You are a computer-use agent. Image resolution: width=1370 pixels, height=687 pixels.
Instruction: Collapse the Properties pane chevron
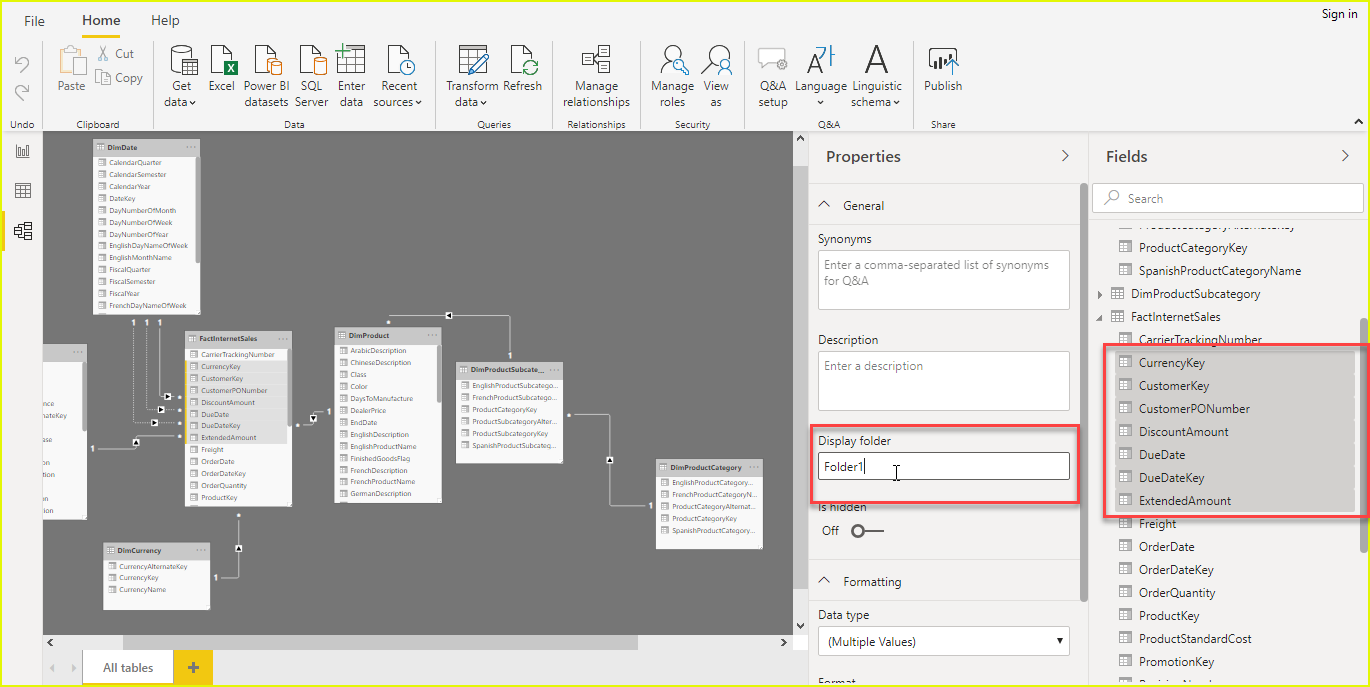click(1065, 157)
